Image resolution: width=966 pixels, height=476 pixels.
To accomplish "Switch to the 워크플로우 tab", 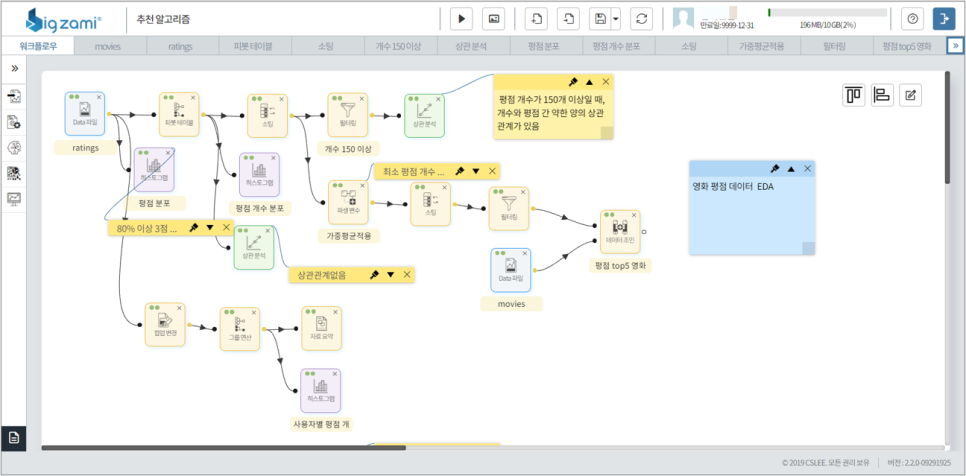I will (38, 46).
